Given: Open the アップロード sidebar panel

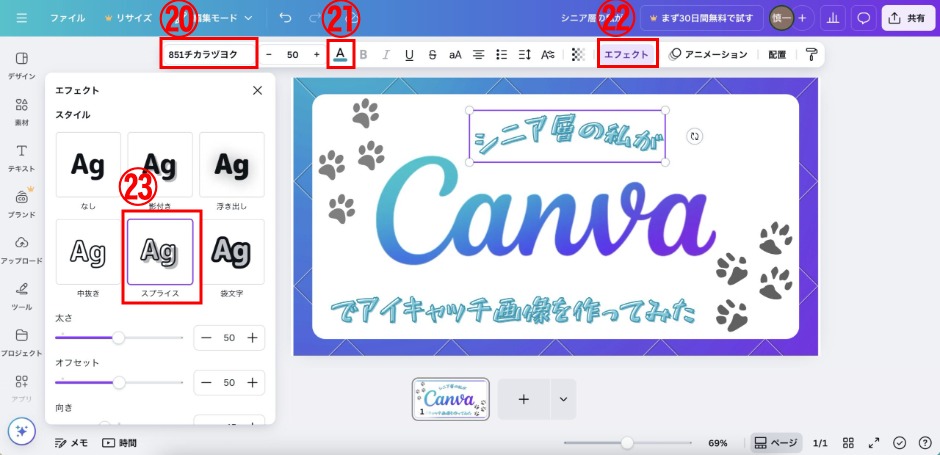Looking at the screenshot, I should [x=22, y=250].
